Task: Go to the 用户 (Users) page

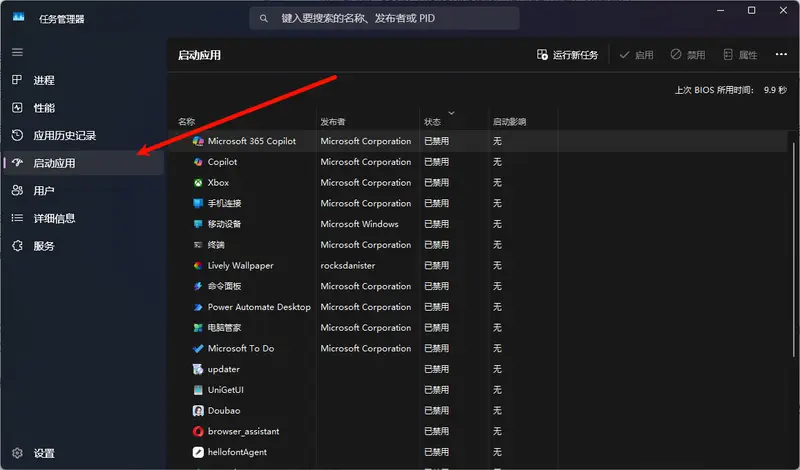Action: 83,190
